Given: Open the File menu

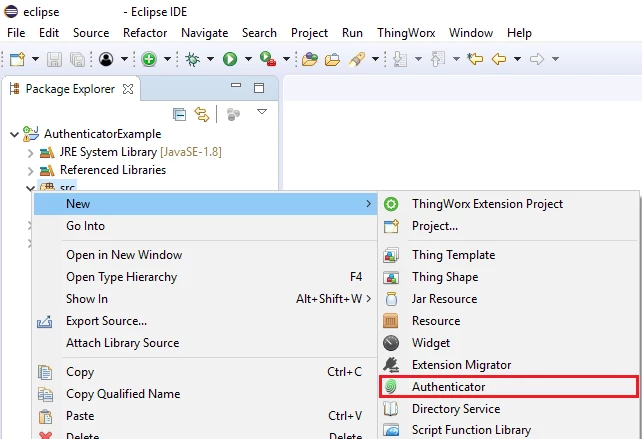Looking at the screenshot, I should 16,33.
